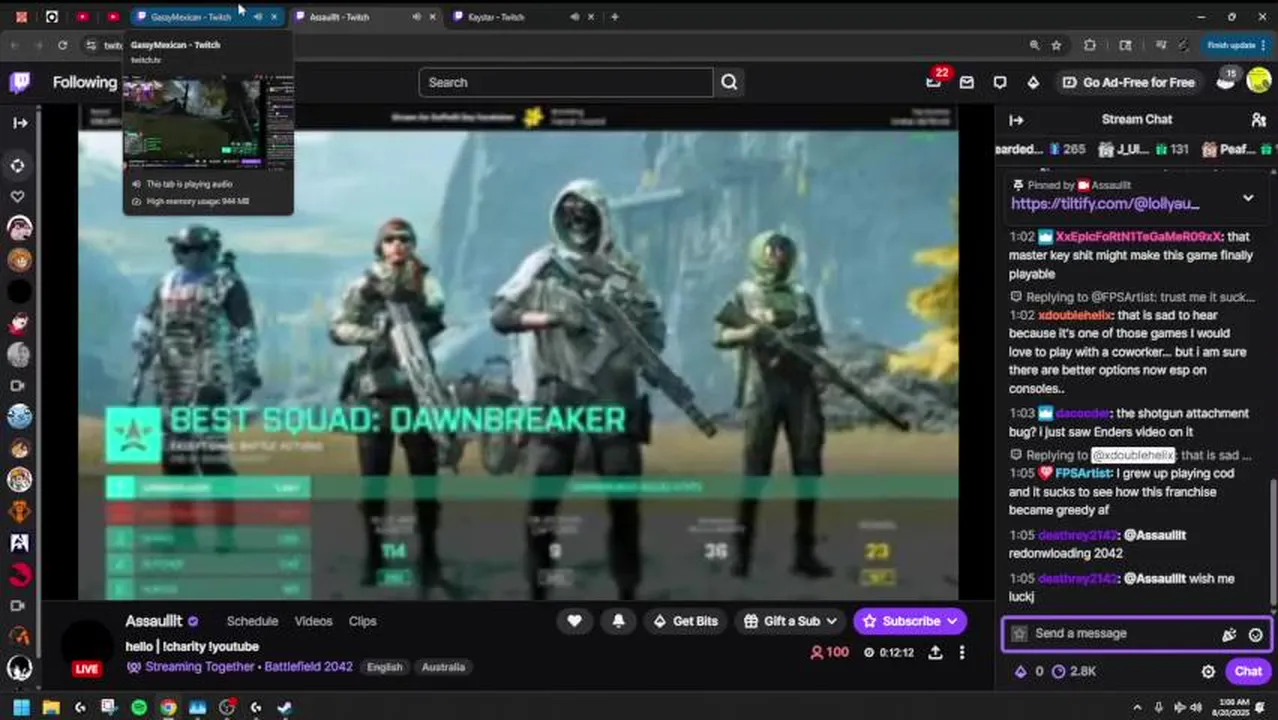
Task: Click Go Ad-Free for Free button
Action: [x=1129, y=82]
